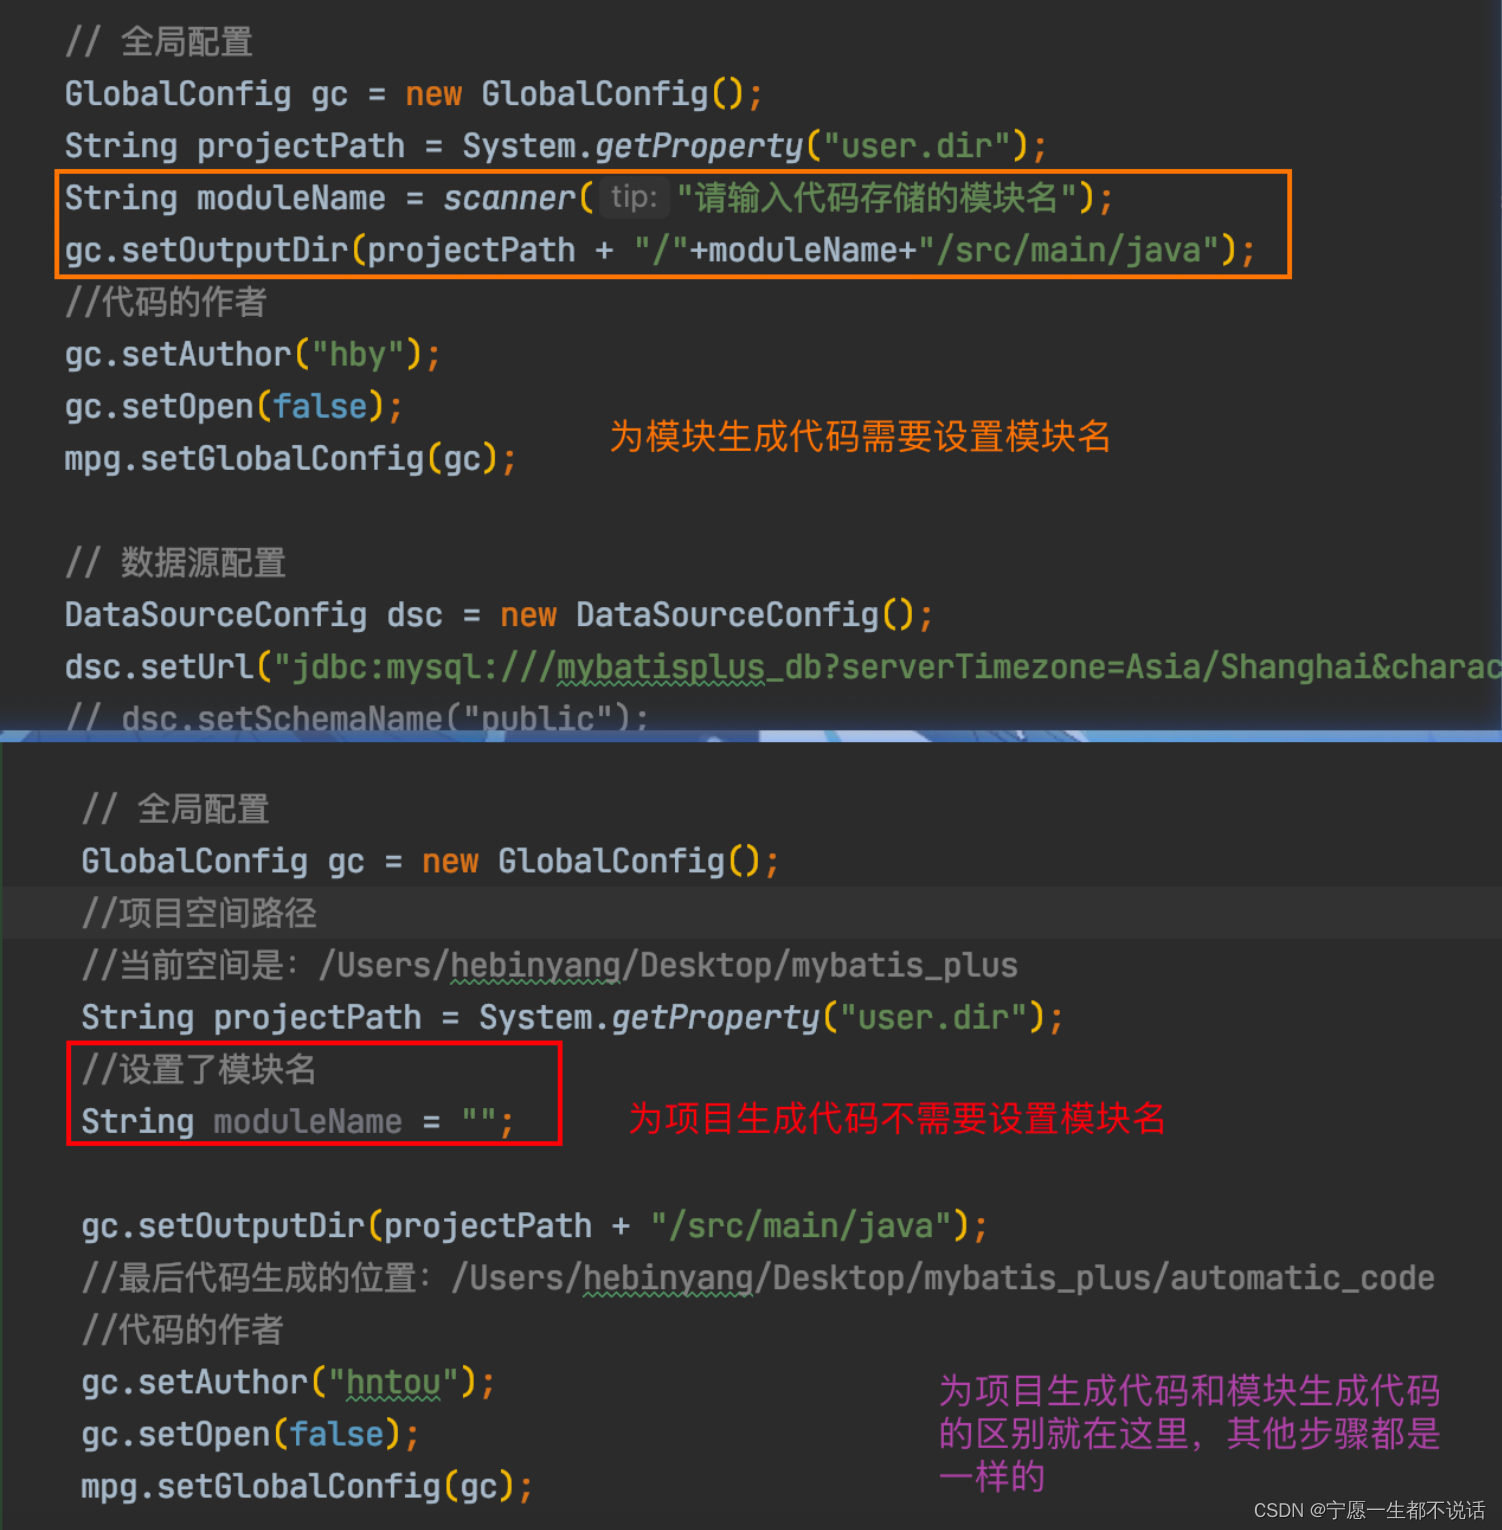Image resolution: width=1502 pixels, height=1530 pixels.
Task: Click the comment '//最后代码生成的位置' line
Action: coord(758,1277)
